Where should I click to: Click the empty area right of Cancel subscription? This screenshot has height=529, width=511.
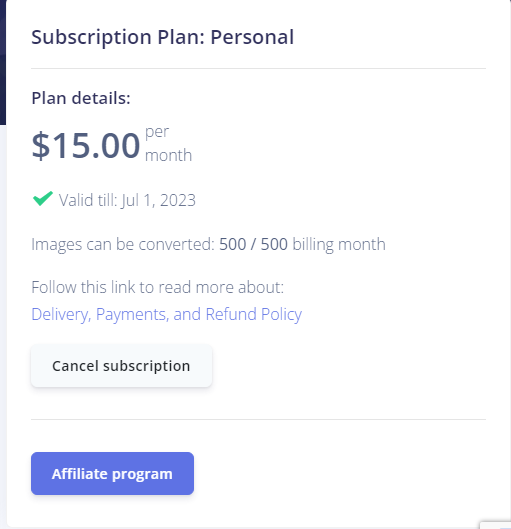pyautogui.click(x=349, y=366)
